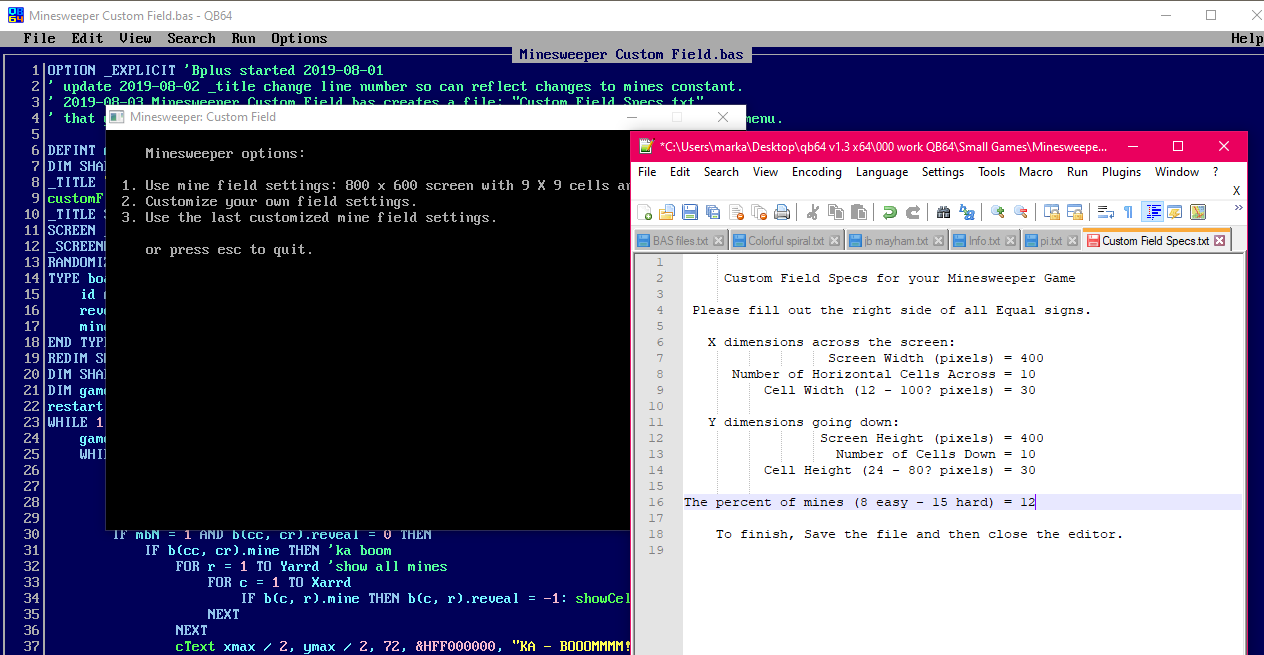Open Find with the binoculars icon
Screen dimensions: 1264x655
pyautogui.click(x=943, y=212)
